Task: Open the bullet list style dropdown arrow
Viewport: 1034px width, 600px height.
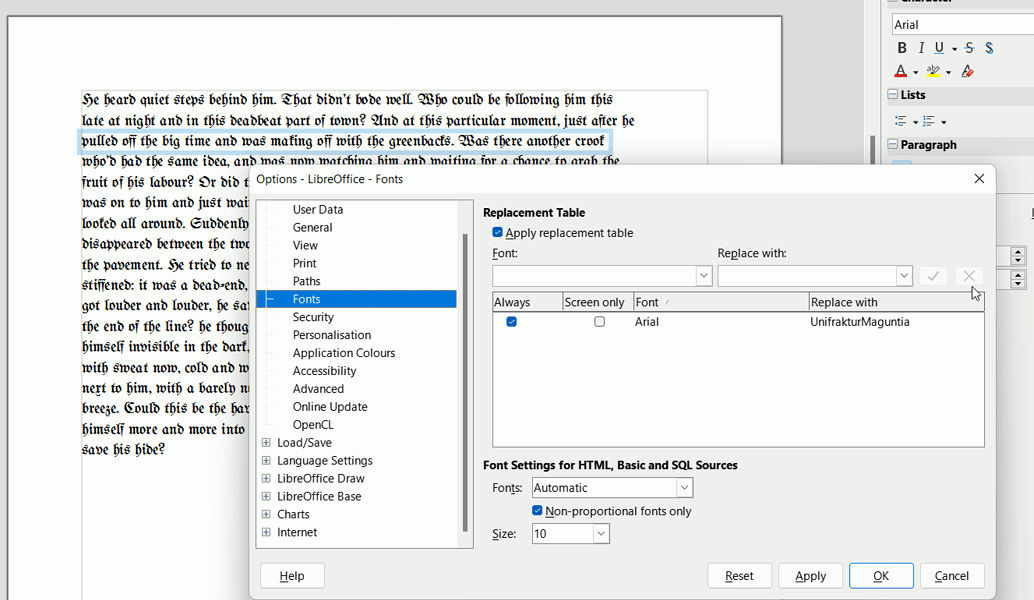Action: (915, 122)
